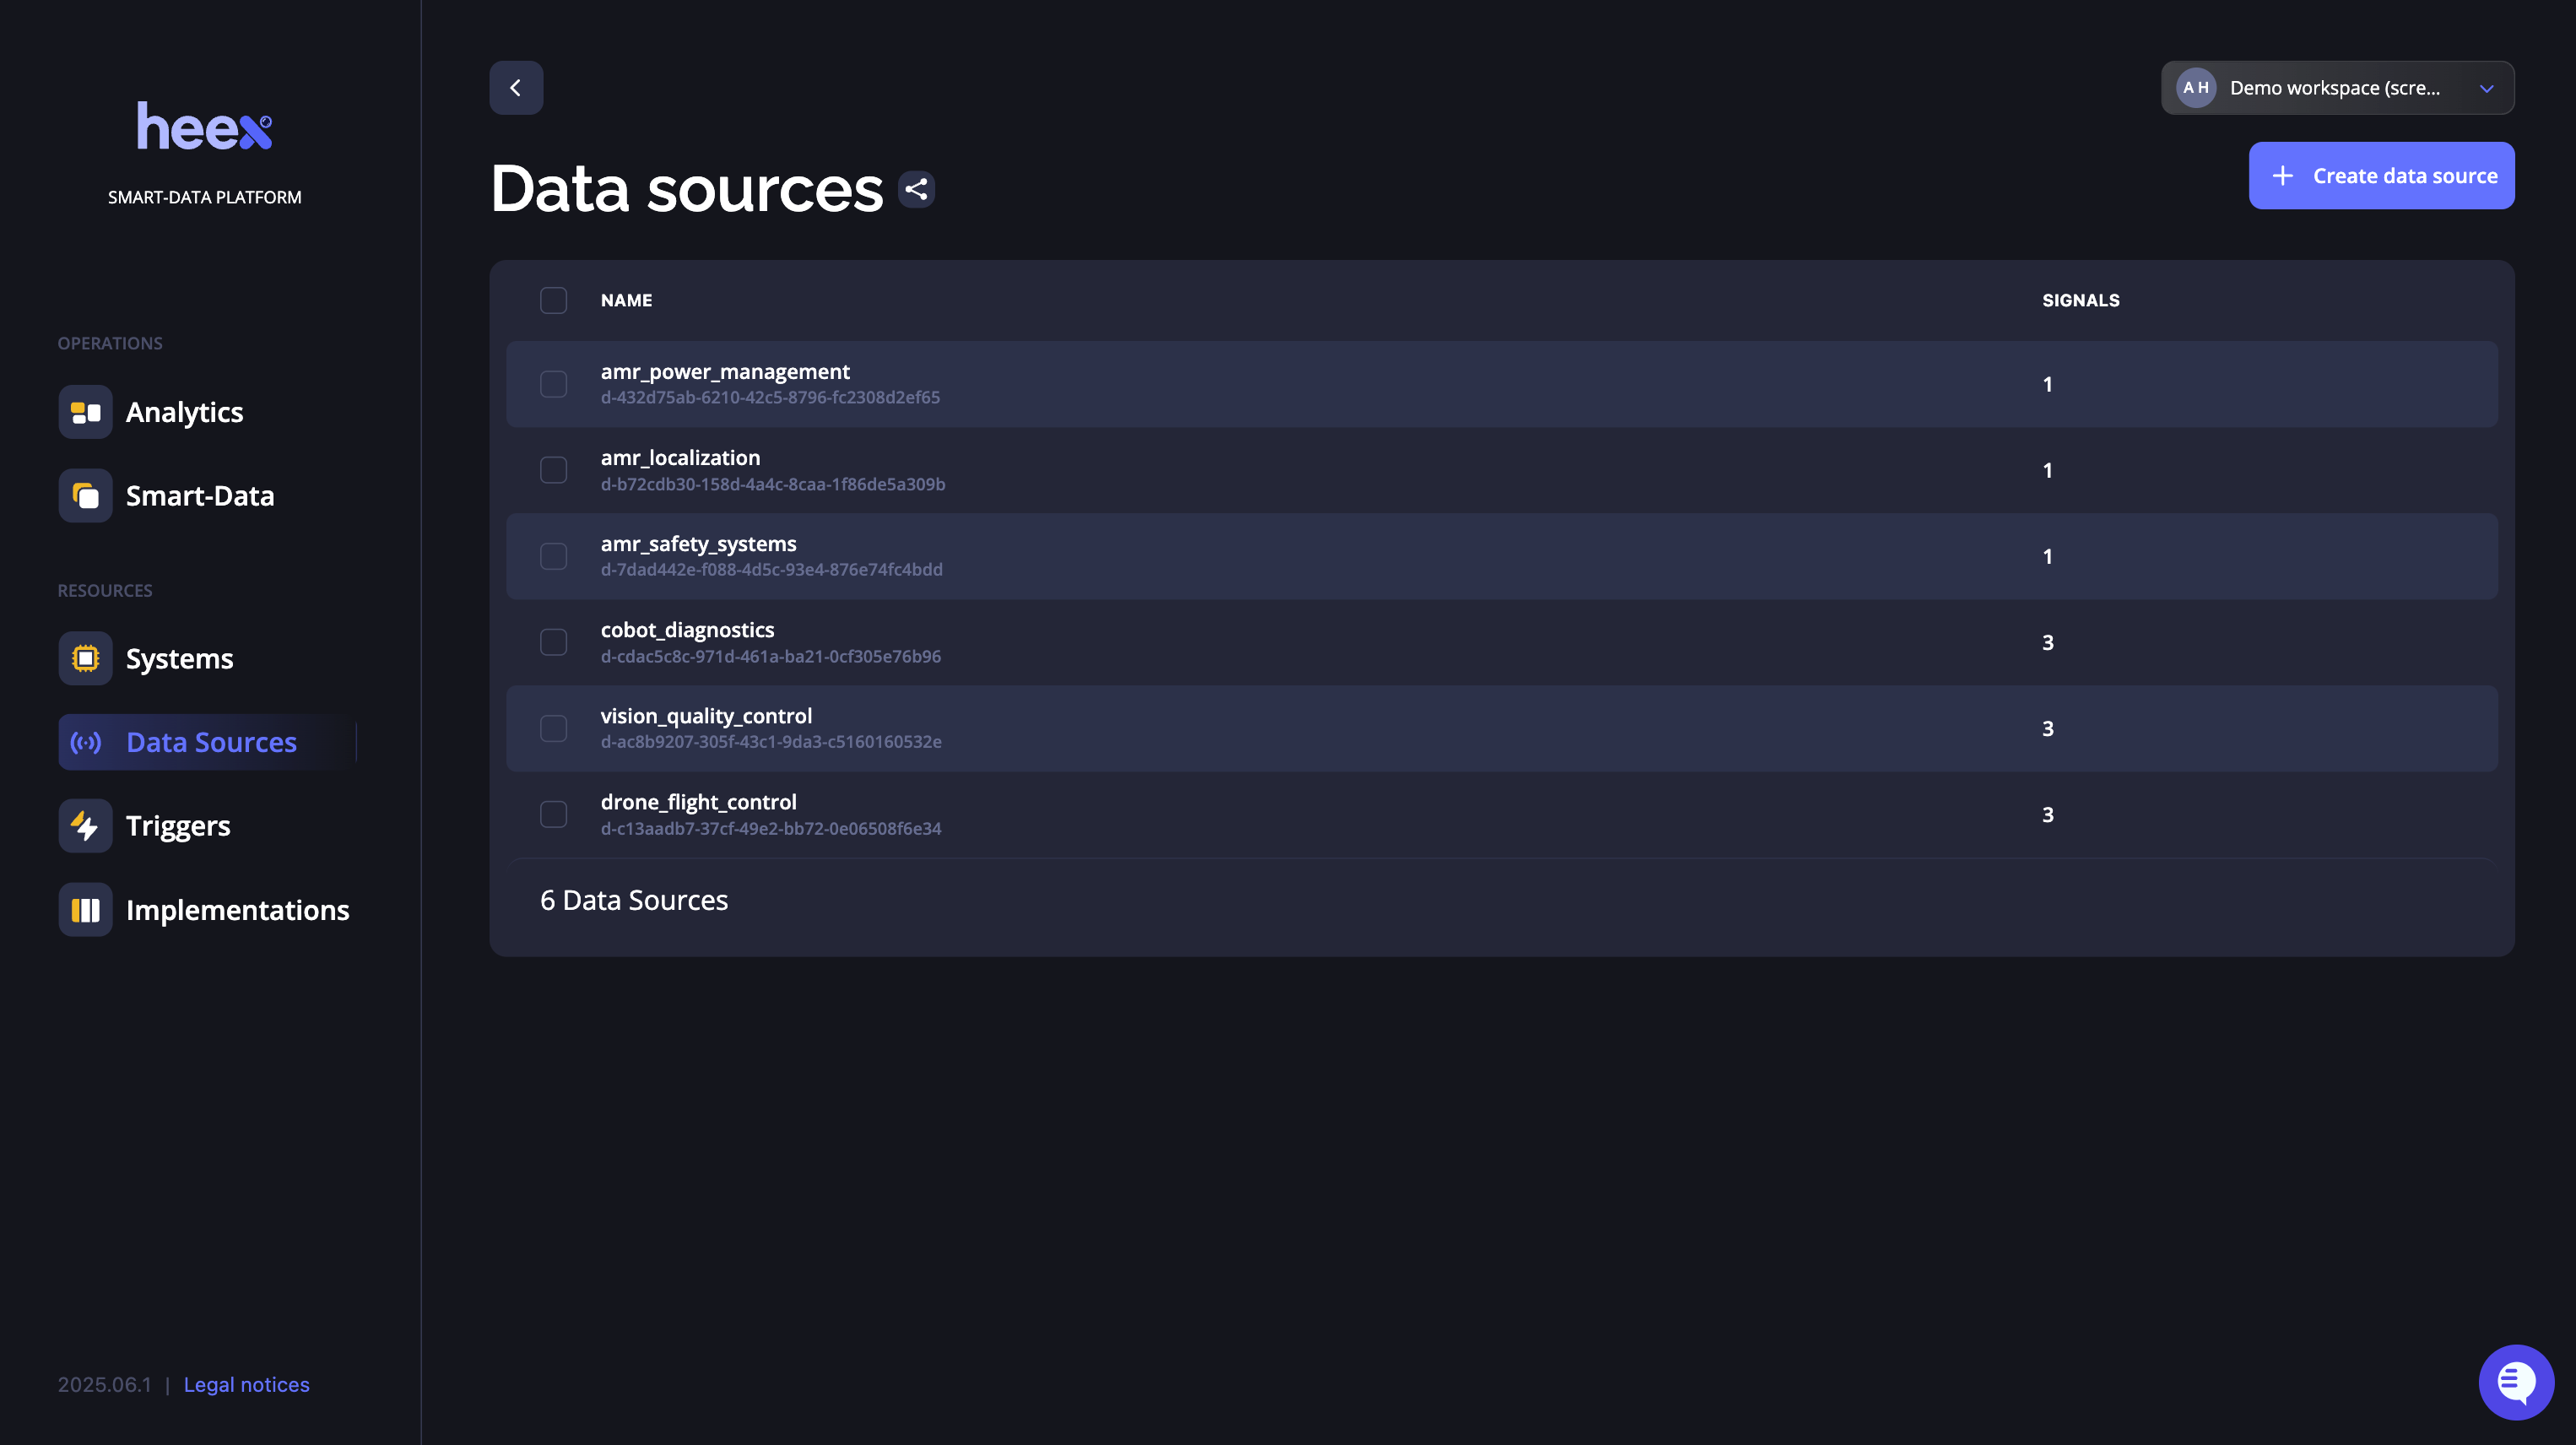Click ID d-c13aadb7-37cf-49e2-bb72-0e06508f6e34
2576x1445 pixels.
click(x=771, y=828)
